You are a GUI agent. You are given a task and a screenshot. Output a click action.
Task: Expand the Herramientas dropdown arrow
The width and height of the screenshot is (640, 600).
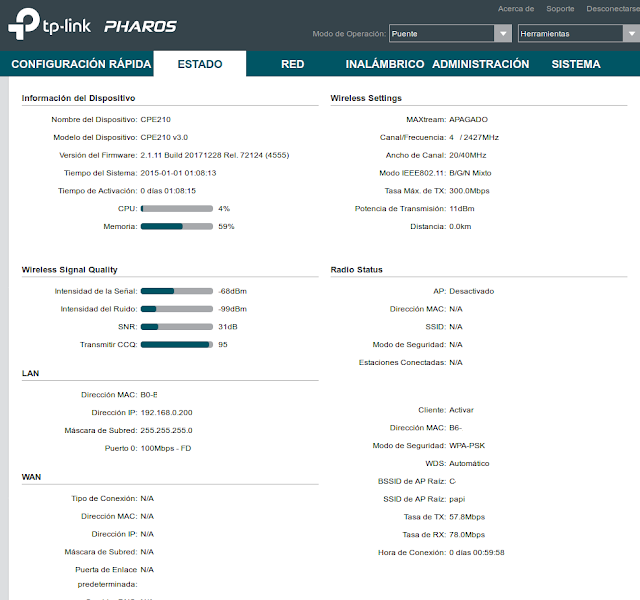(x=631, y=33)
